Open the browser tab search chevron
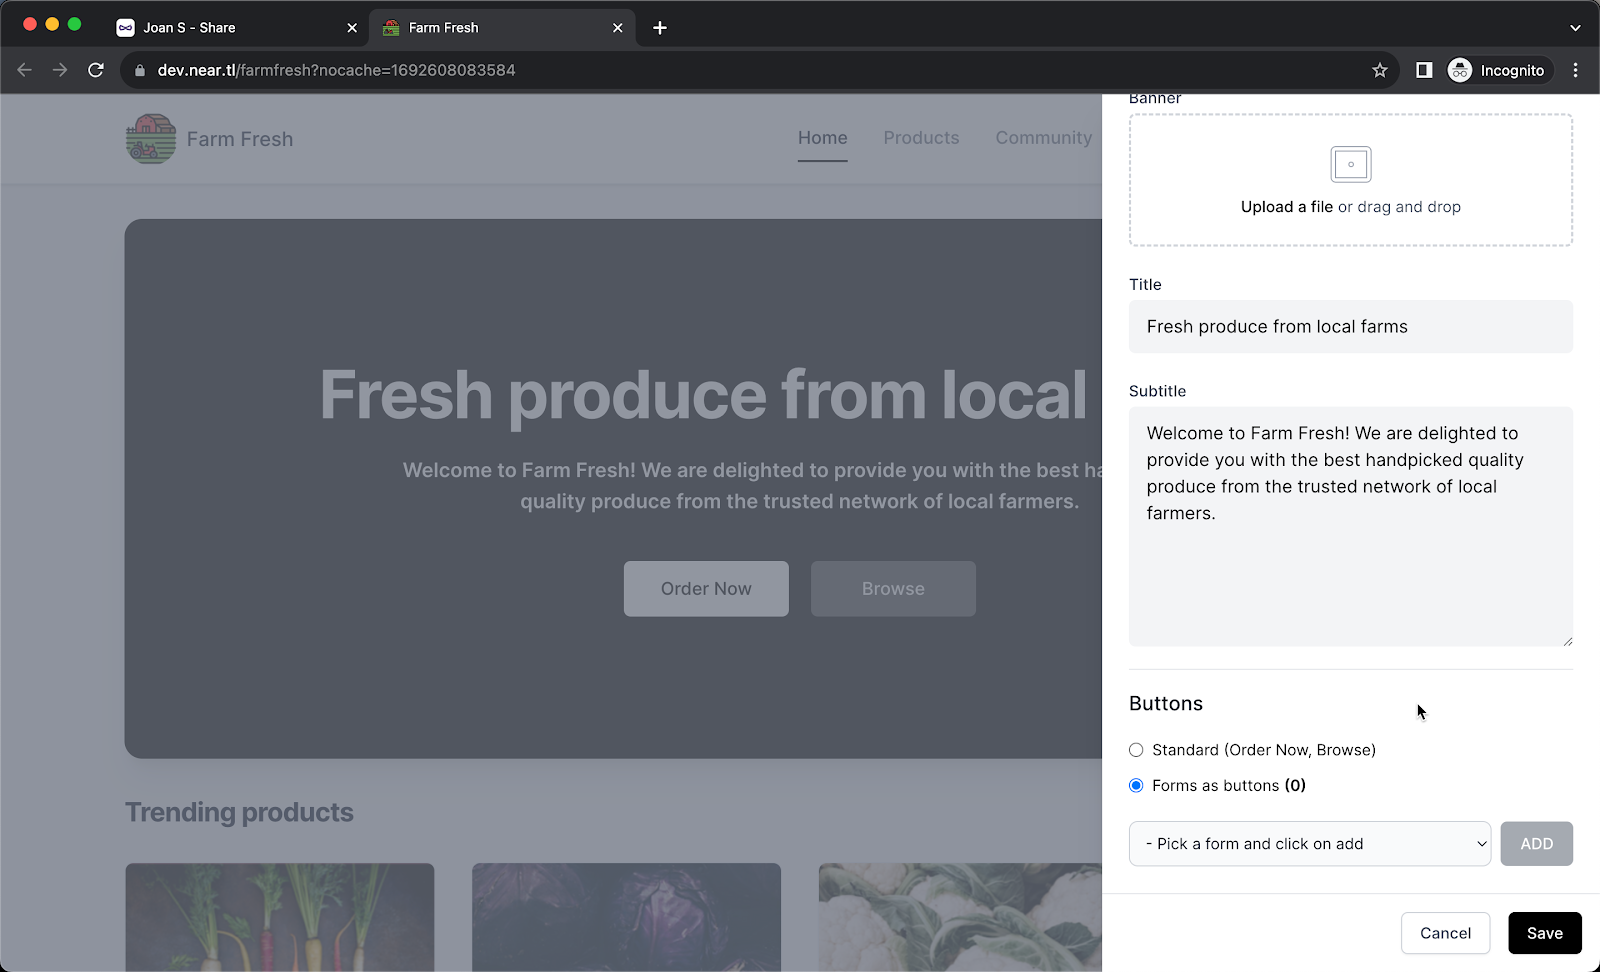This screenshot has height=972, width=1600. (x=1576, y=27)
